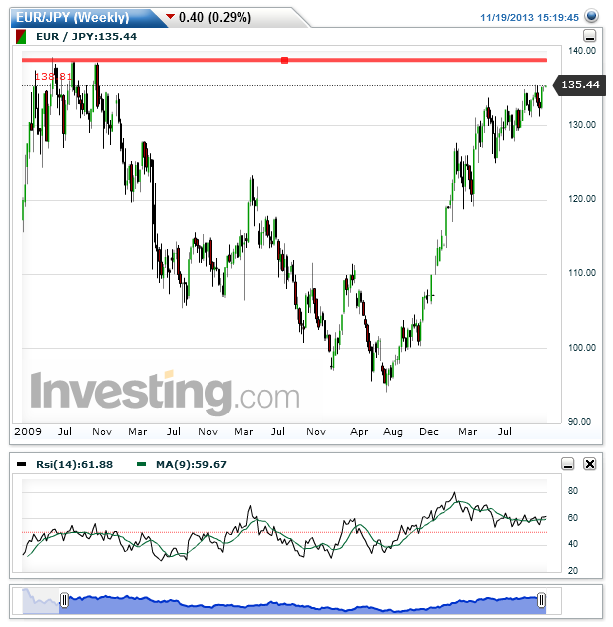Click the 135.44 current price tag
The height and width of the screenshot is (627, 613).
click(x=579, y=85)
